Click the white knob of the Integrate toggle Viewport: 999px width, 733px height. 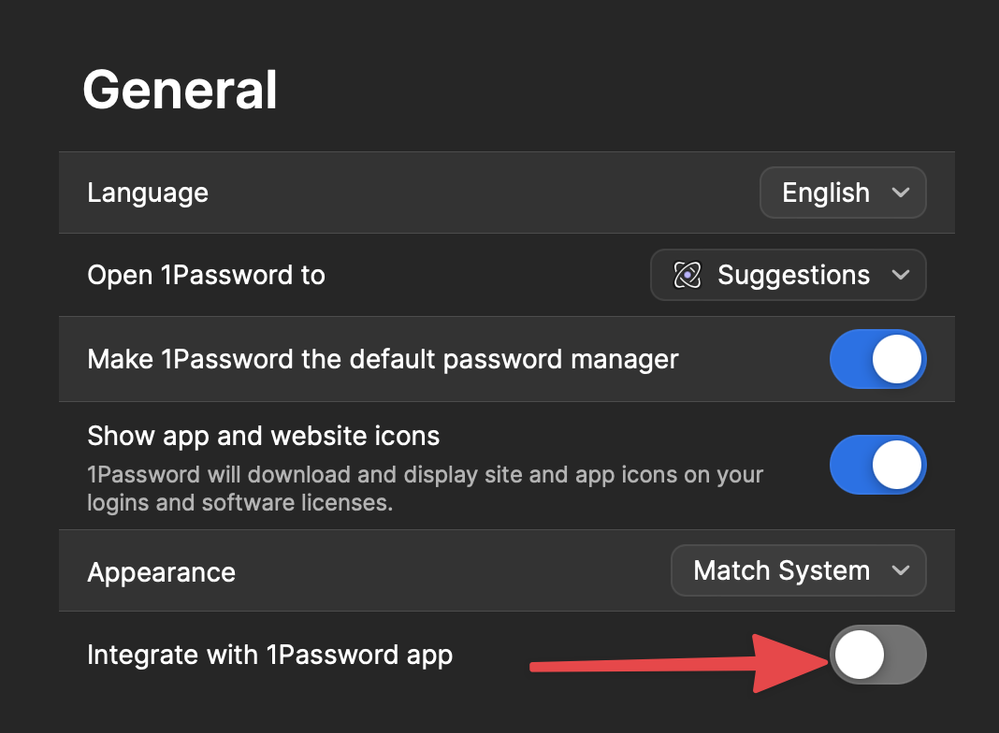click(860, 655)
